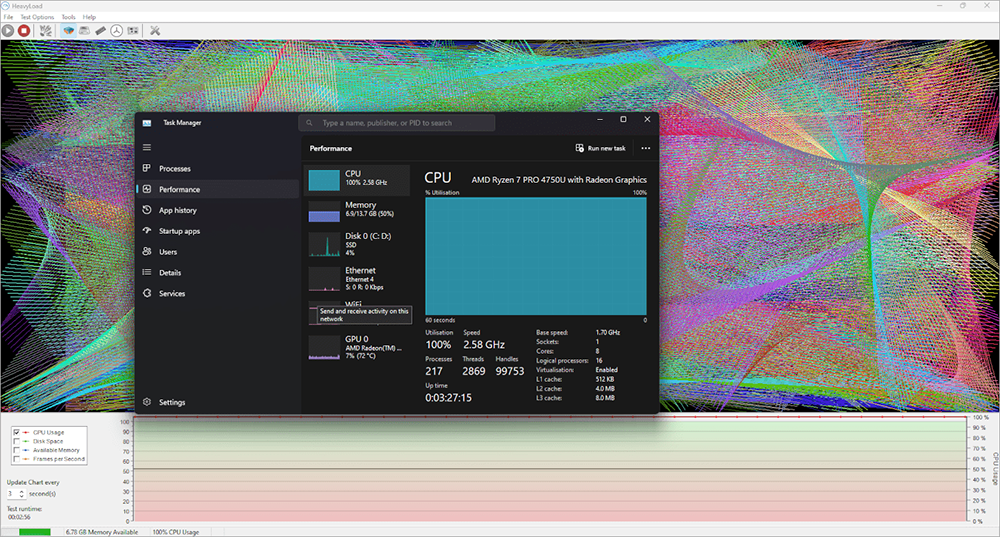Click '6.78 GB Memory Available' status text

[x=101, y=532]
